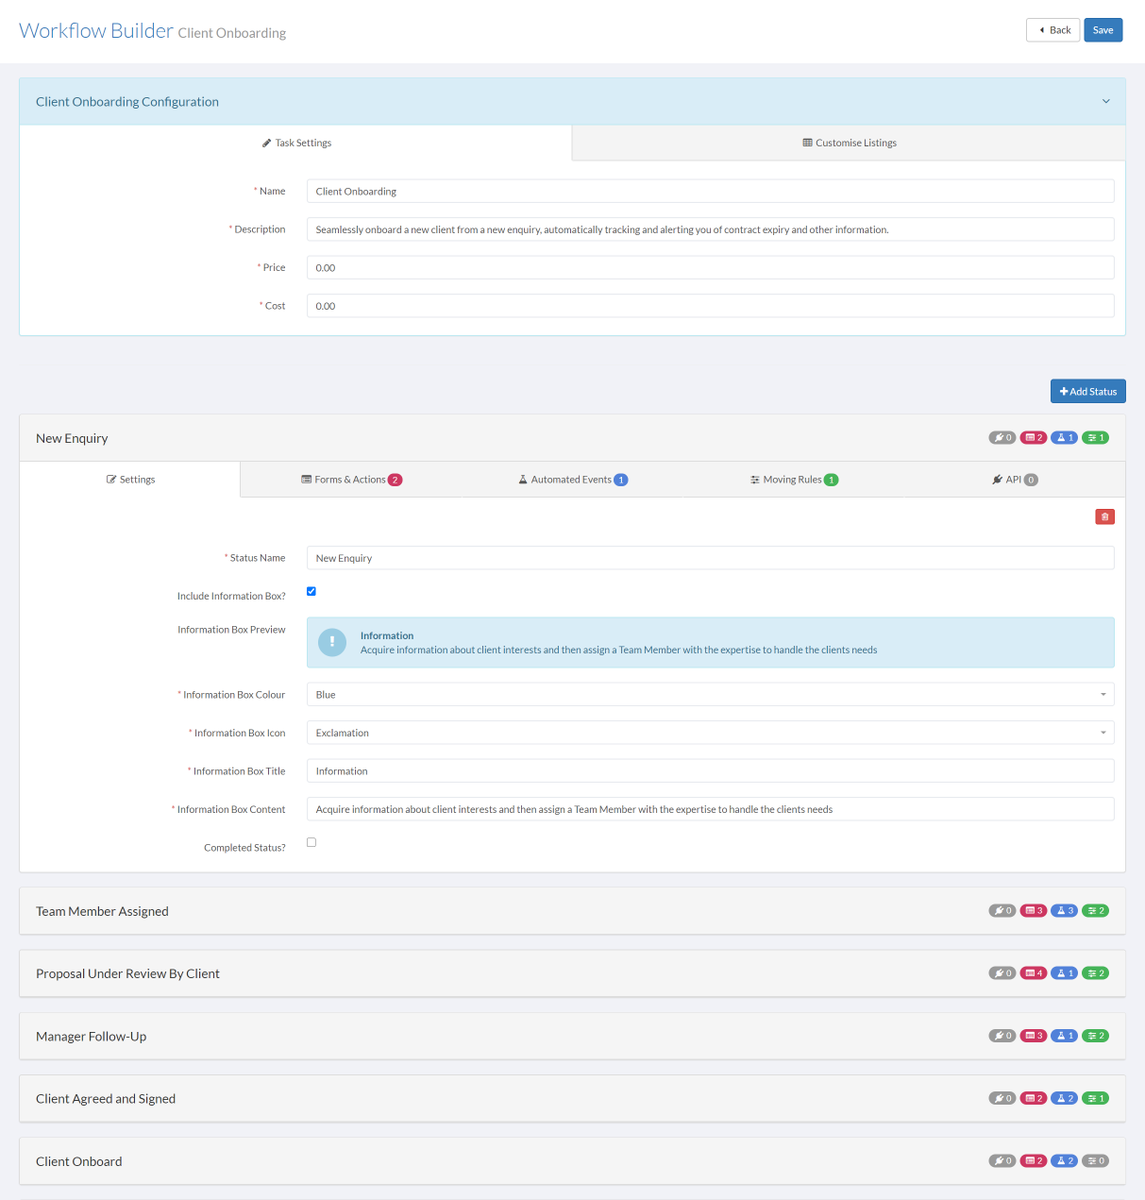
Task: Click the red forms badge on Proposal Under Review row
Action: [x=1033, y=973]
